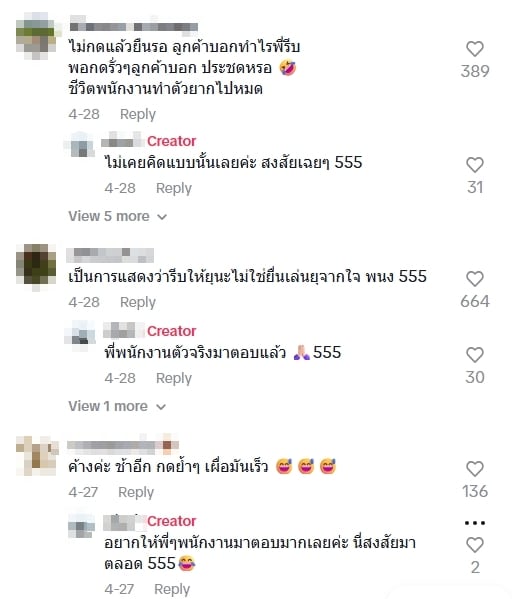512x599 pixels.
Task: Reply to the last creator comment dated 4-27
Action: tap(172, 589)
